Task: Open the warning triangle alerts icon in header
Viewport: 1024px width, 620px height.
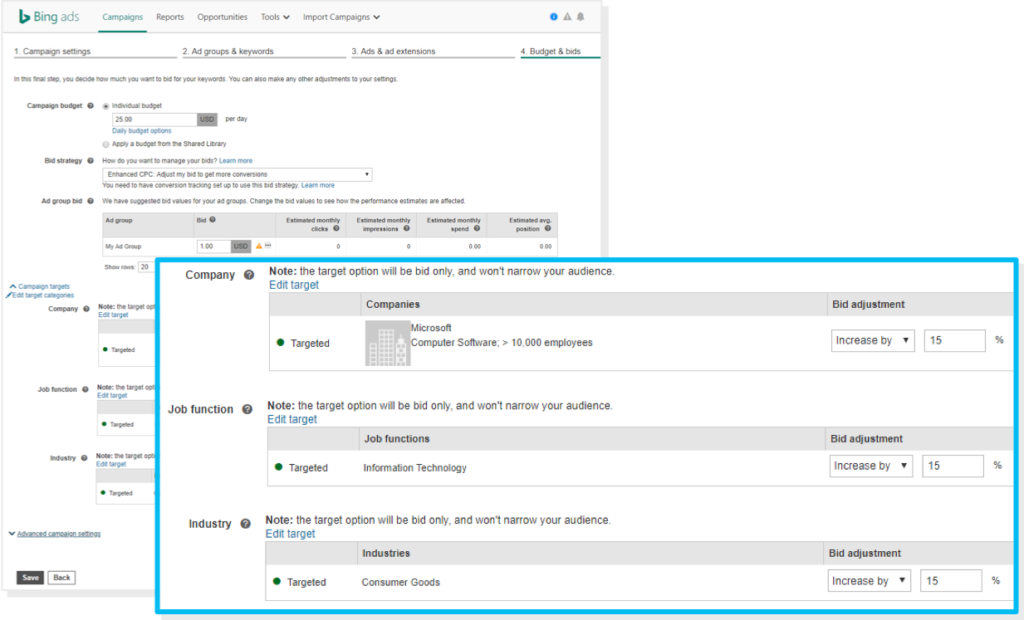Action: coord(567,17)
